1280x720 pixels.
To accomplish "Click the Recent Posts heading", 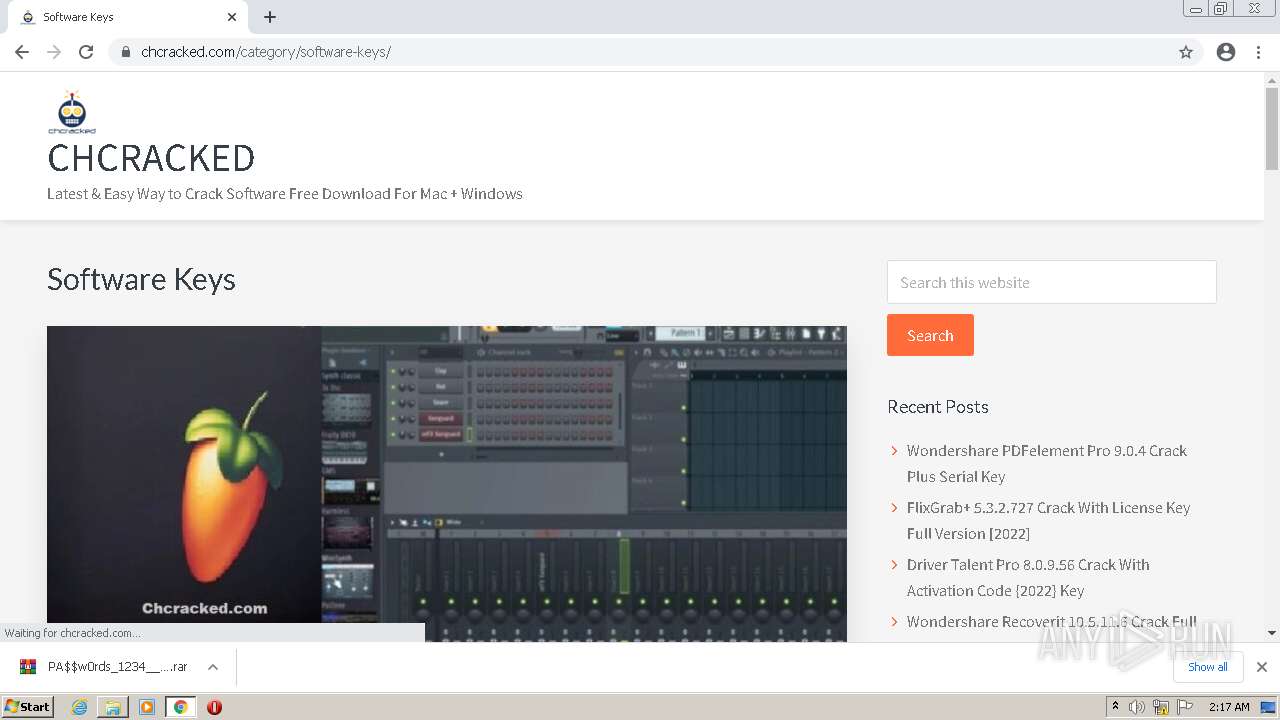I will [x=938, y=407].
